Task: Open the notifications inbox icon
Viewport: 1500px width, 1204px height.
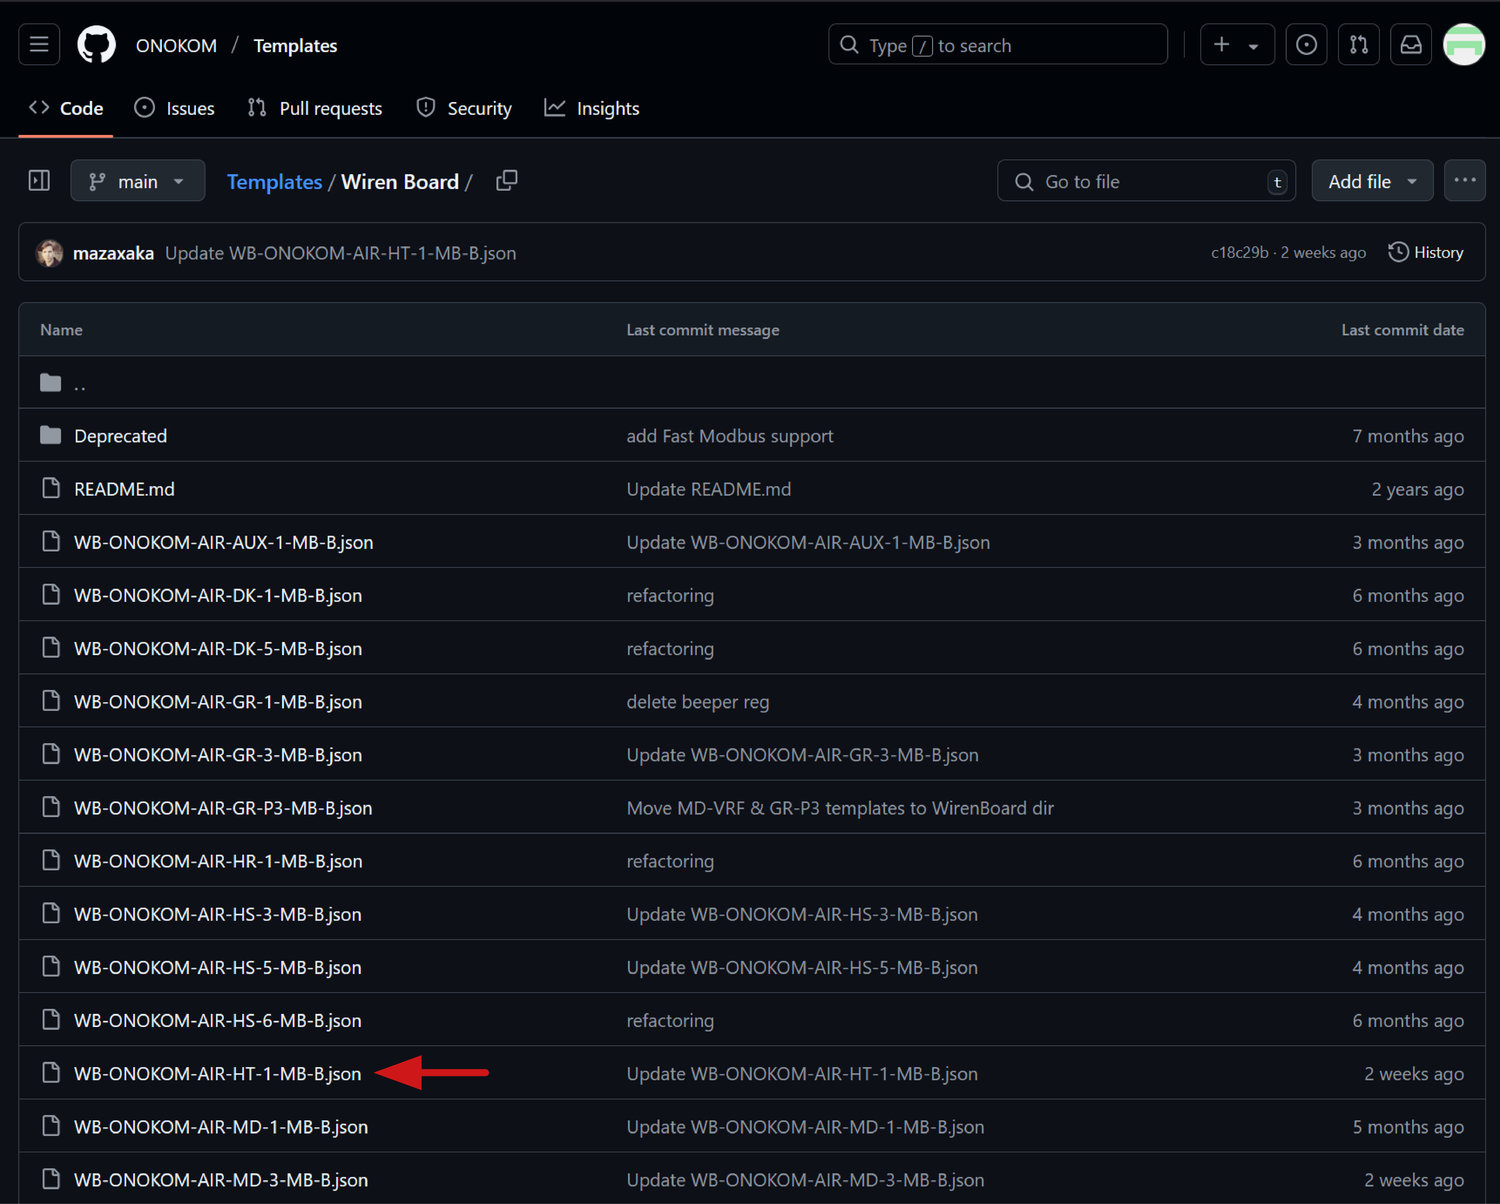Action: [1411, 45]
